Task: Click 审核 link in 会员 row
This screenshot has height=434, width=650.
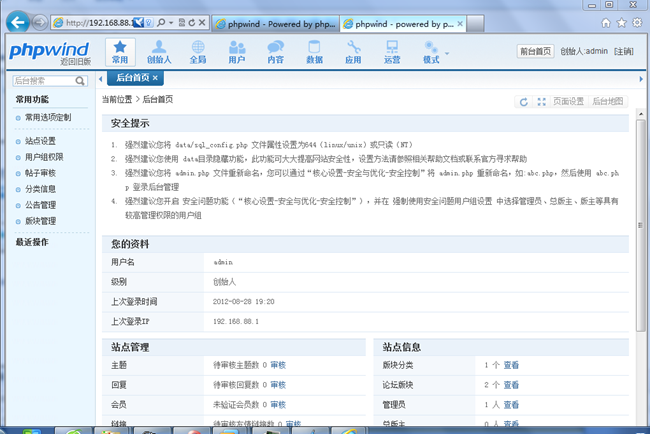Action: 278,405
